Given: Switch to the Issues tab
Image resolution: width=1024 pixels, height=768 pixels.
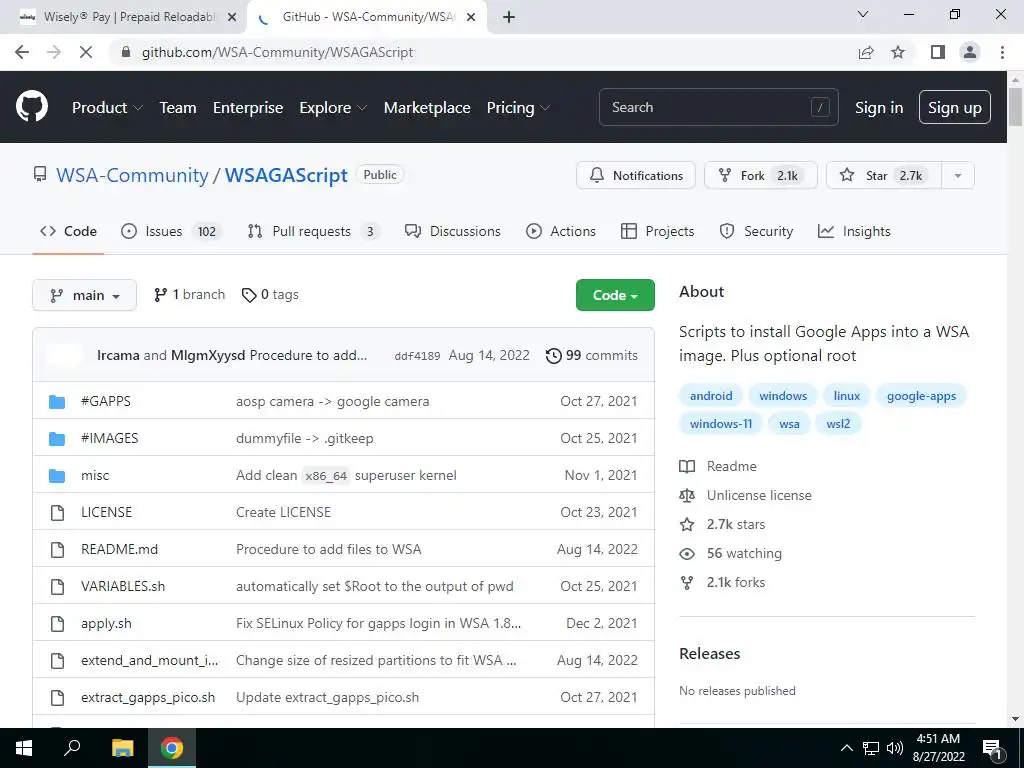Looking at the screenshot, I should [x=172, y=231].
